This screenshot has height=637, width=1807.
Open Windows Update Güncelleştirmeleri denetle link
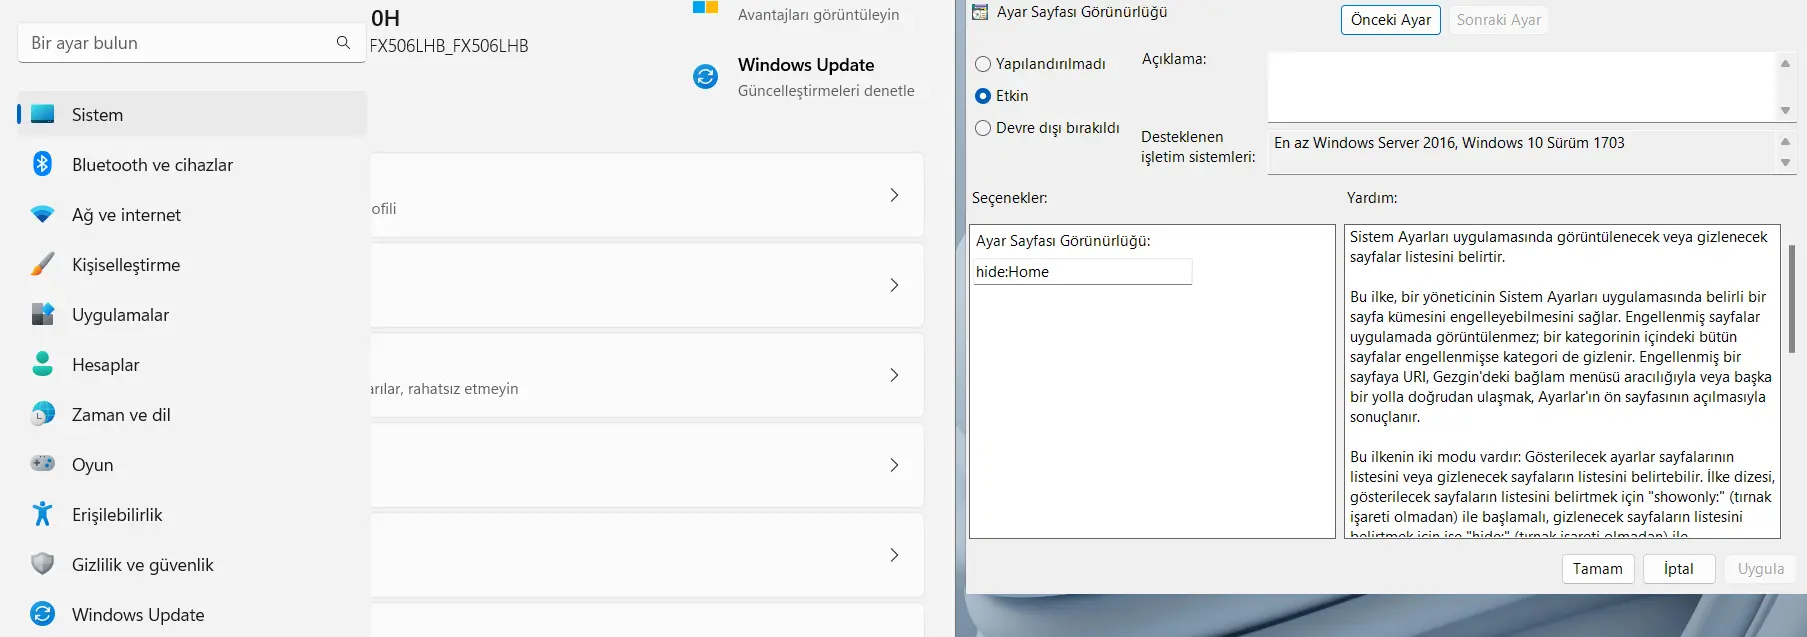826,91
